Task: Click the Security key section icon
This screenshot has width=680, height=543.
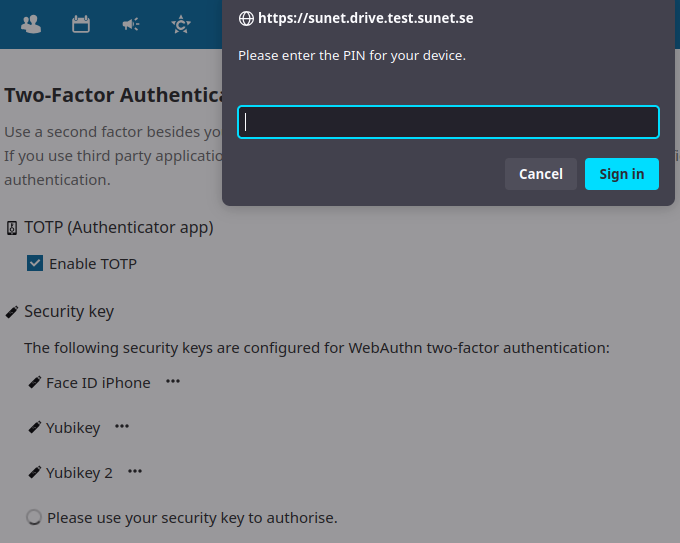Action: tap(12, 312)
